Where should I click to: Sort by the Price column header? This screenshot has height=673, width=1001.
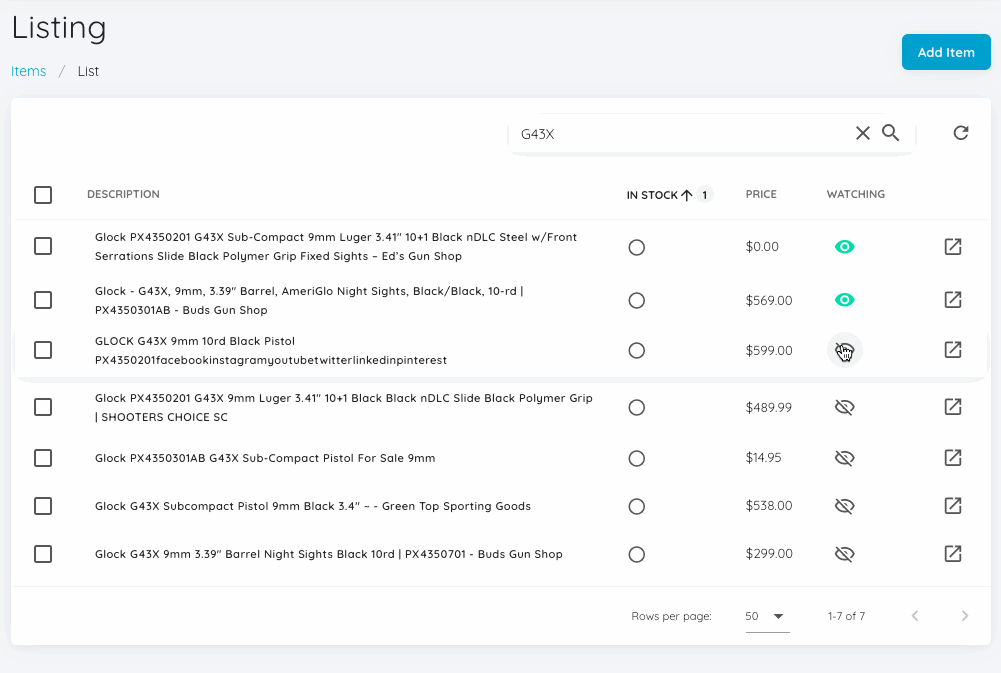[761, 194]
